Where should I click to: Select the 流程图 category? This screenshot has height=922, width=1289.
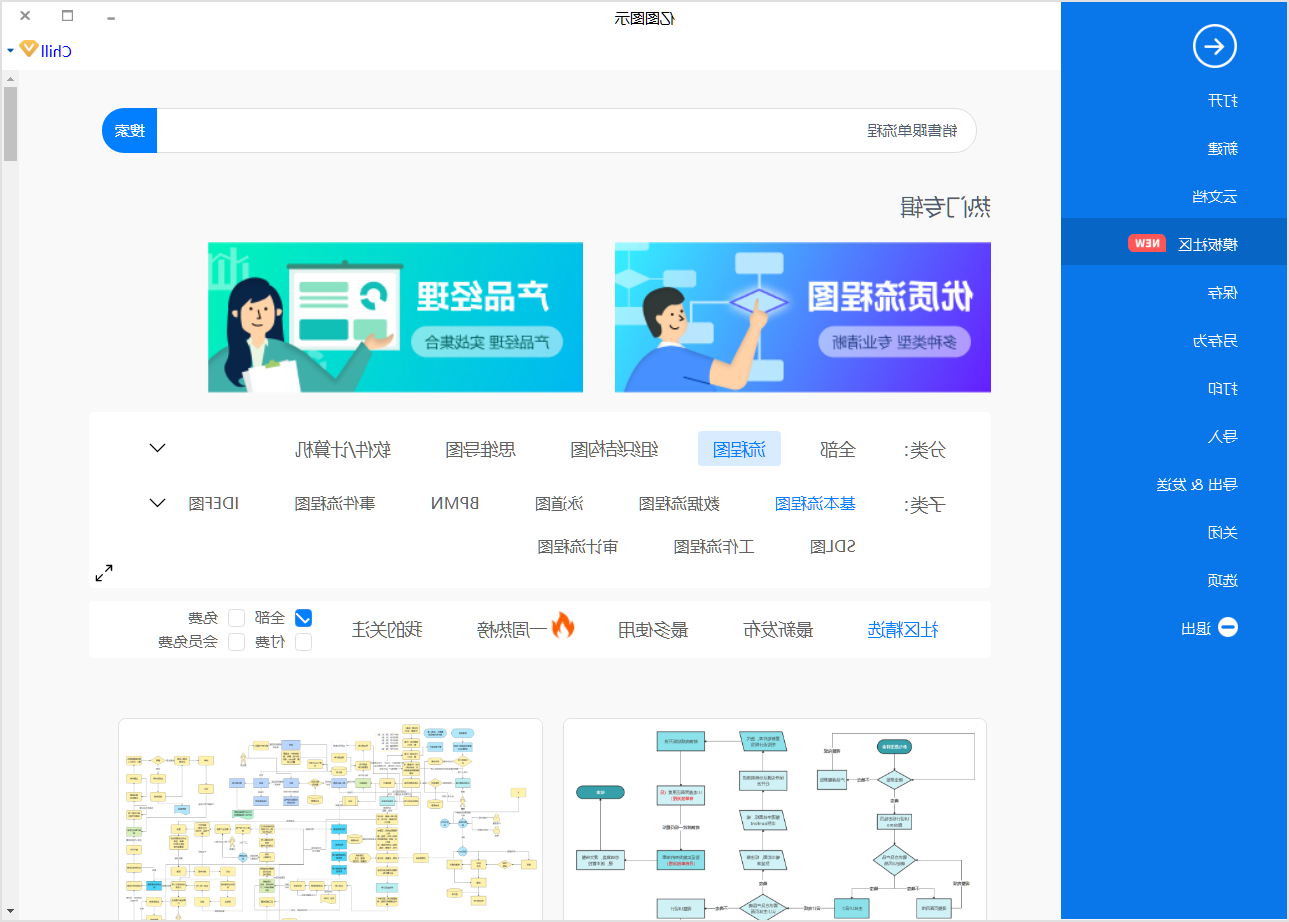point(739,449)
